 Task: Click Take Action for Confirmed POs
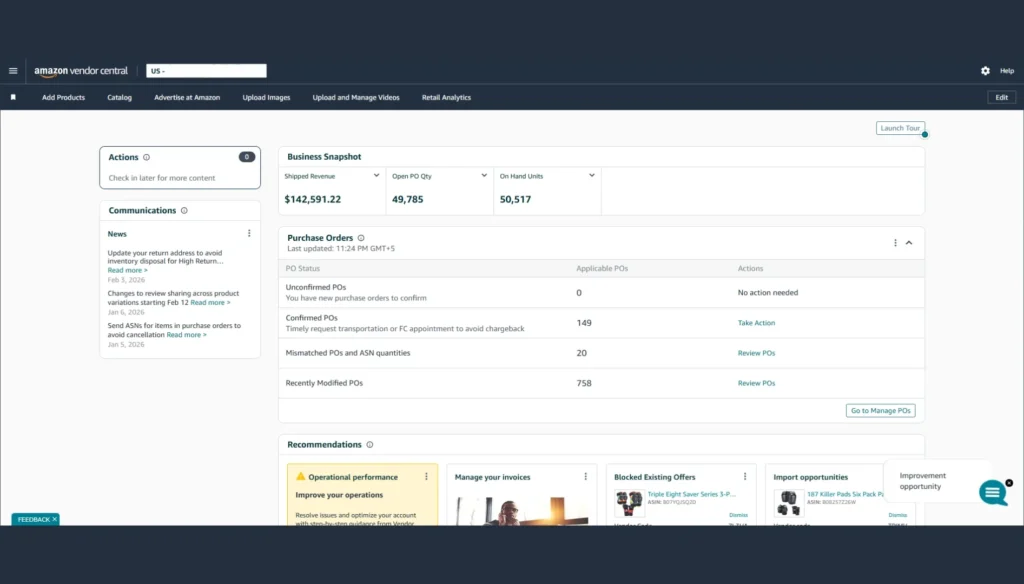756,323
